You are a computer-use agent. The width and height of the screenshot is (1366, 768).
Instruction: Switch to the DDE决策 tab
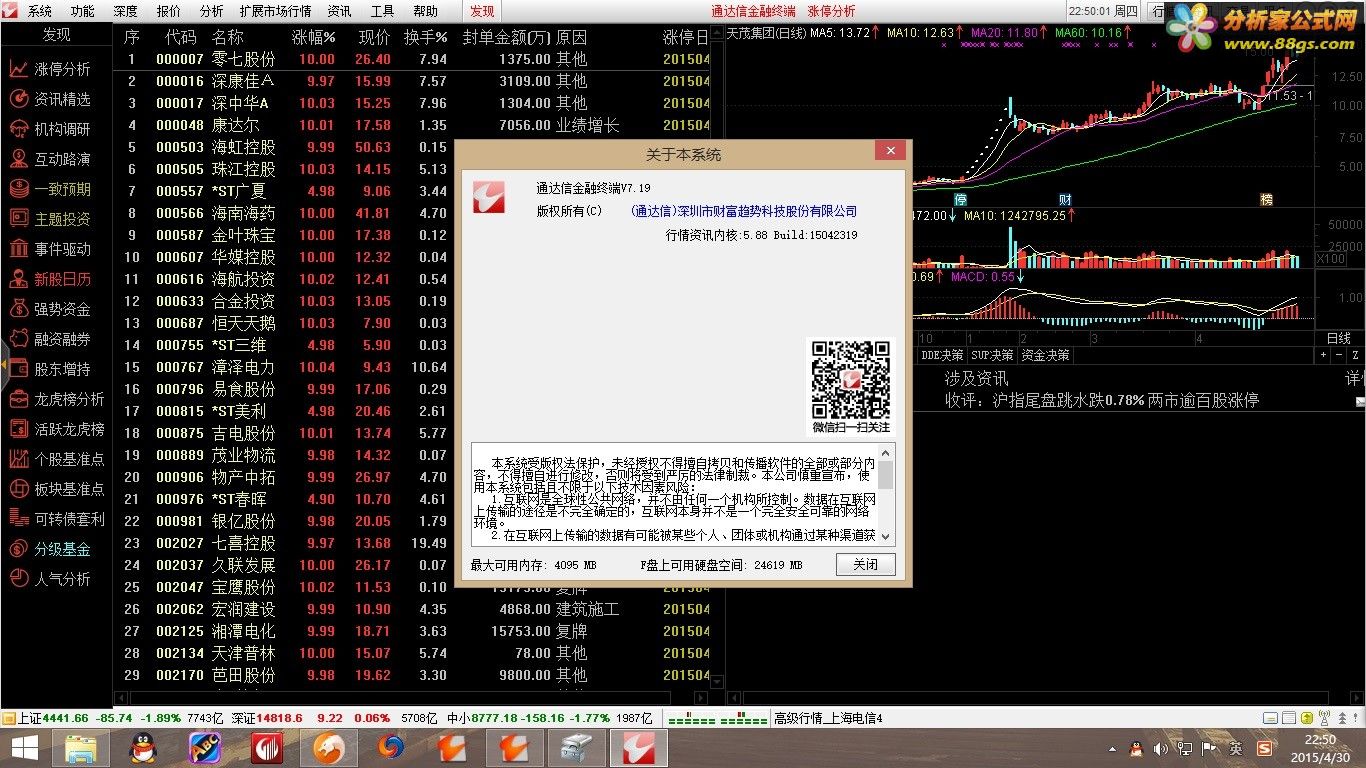tap(942, 355)
